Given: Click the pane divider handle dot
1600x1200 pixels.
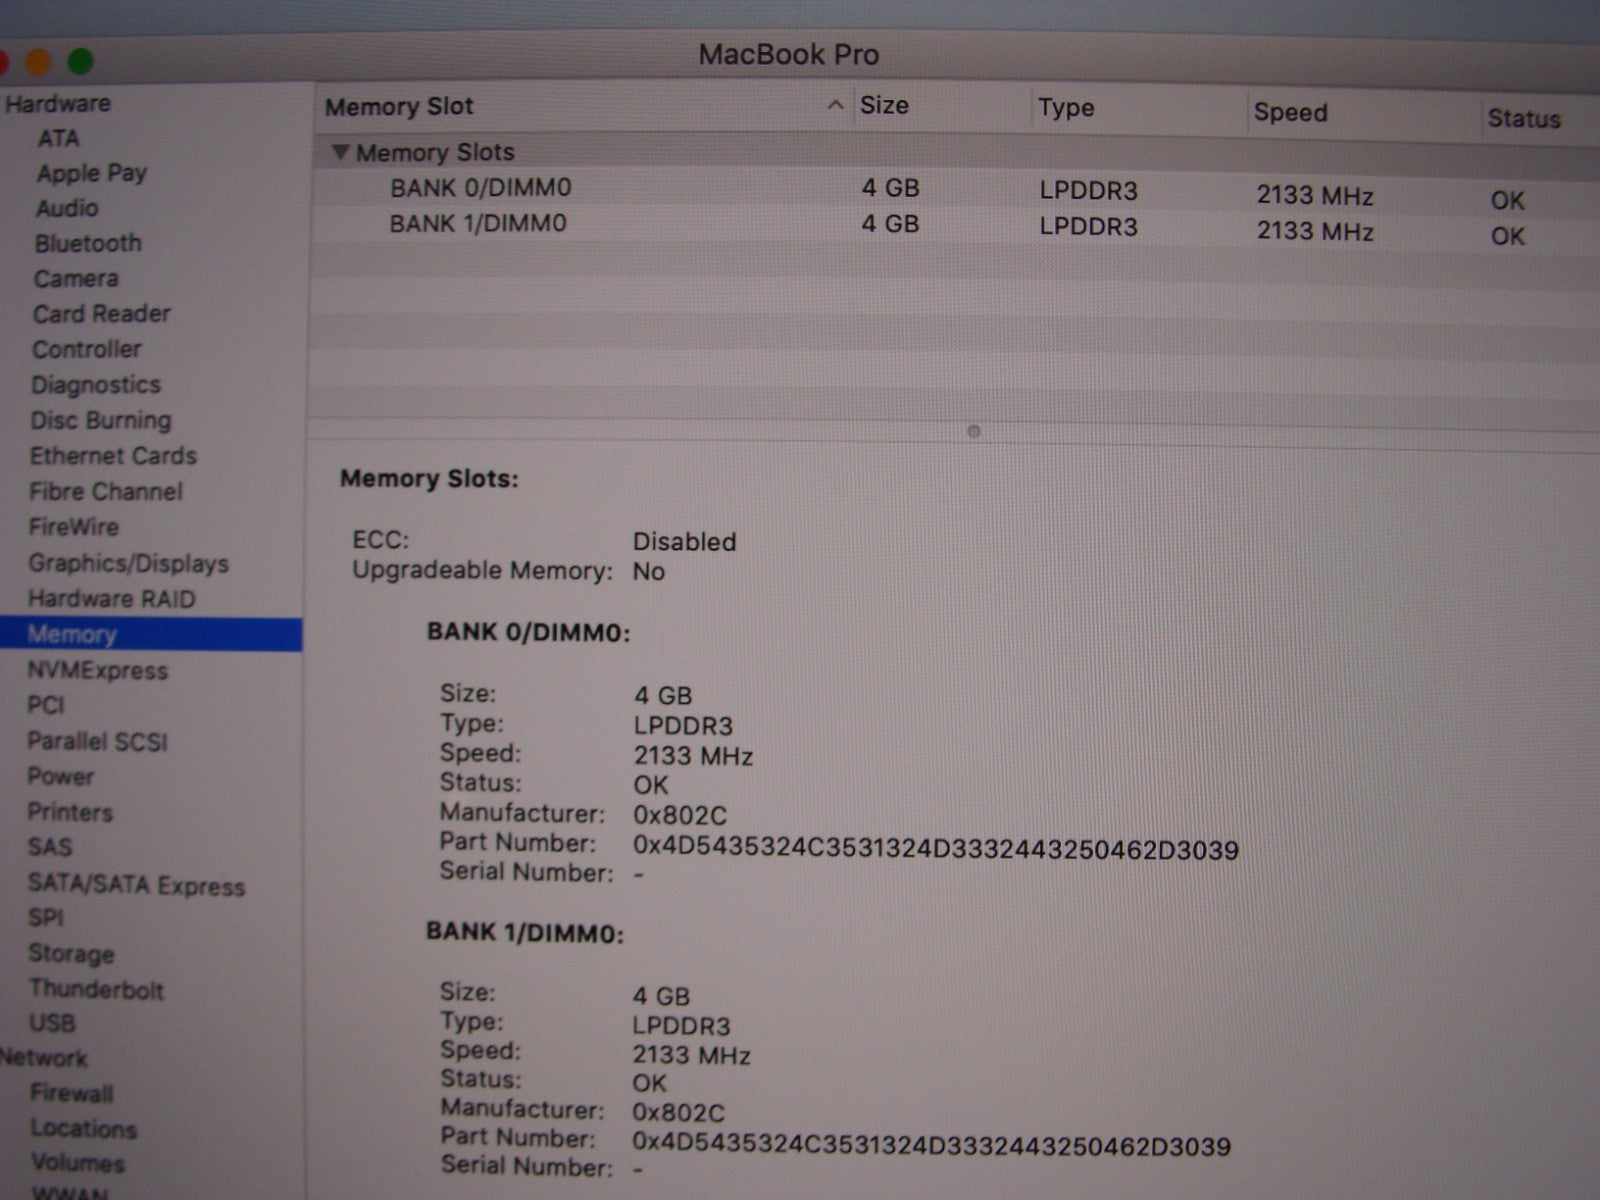Looking at the screenshot, I should [x=974, y=432].
